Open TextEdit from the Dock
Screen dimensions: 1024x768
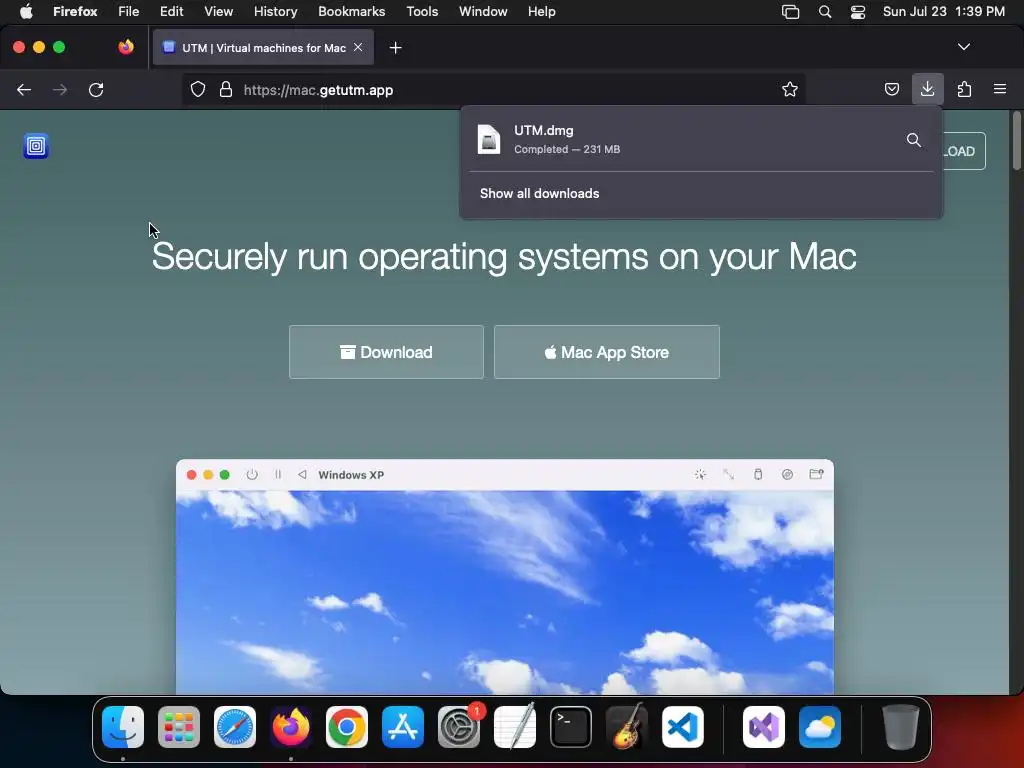click(x=515, y=727)
